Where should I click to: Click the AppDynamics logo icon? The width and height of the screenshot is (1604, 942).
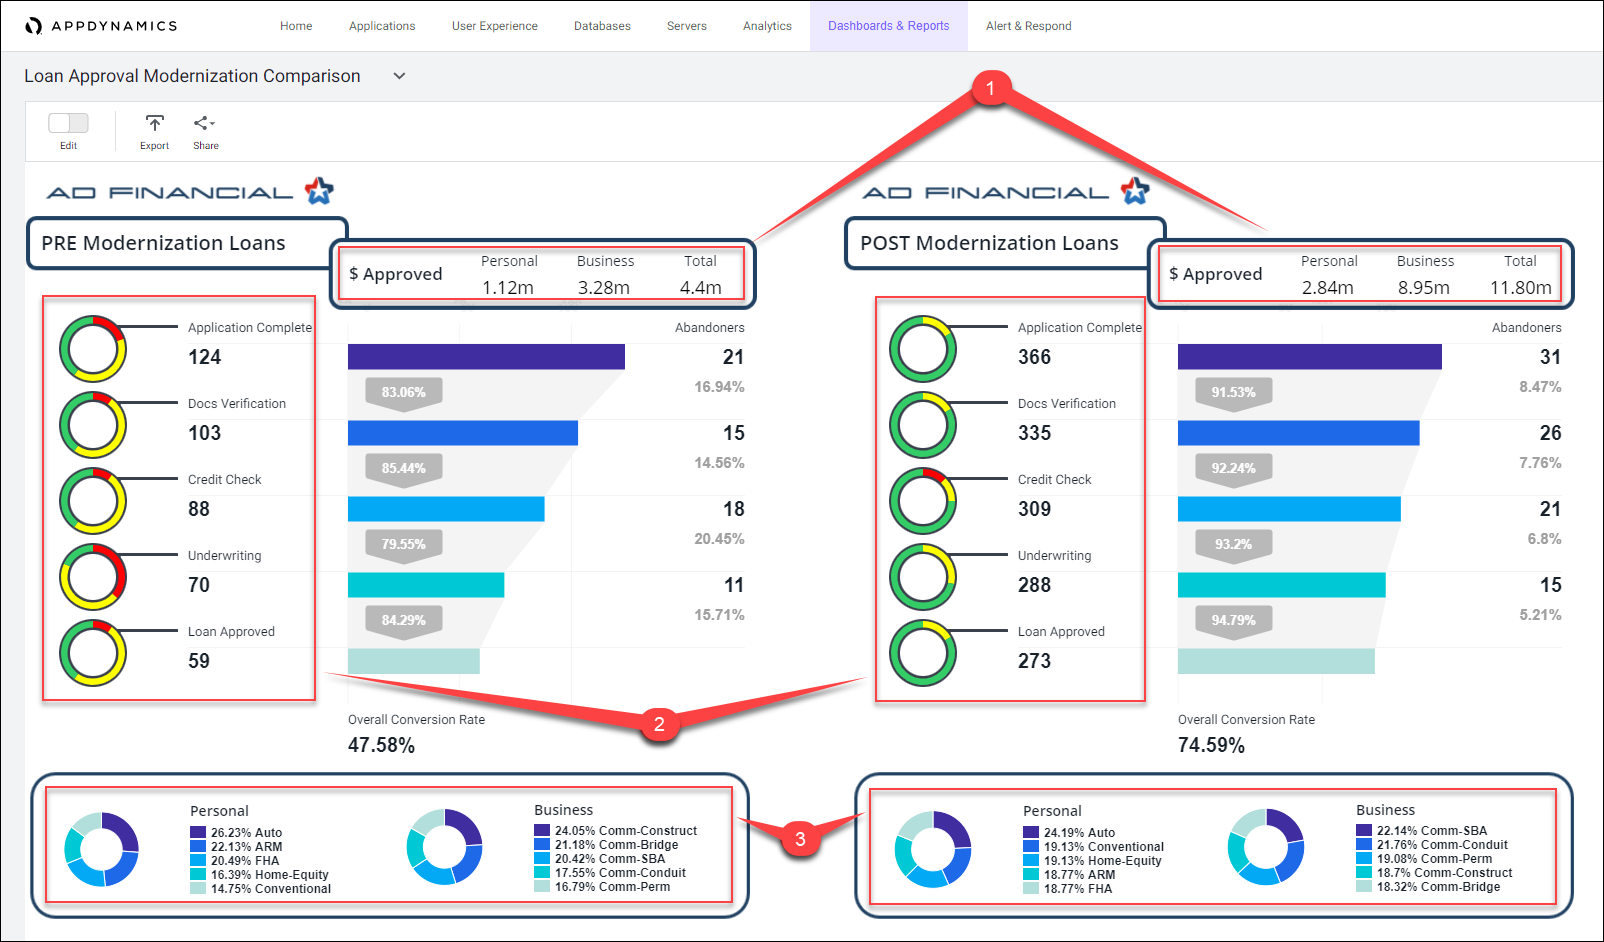(34, 26)
